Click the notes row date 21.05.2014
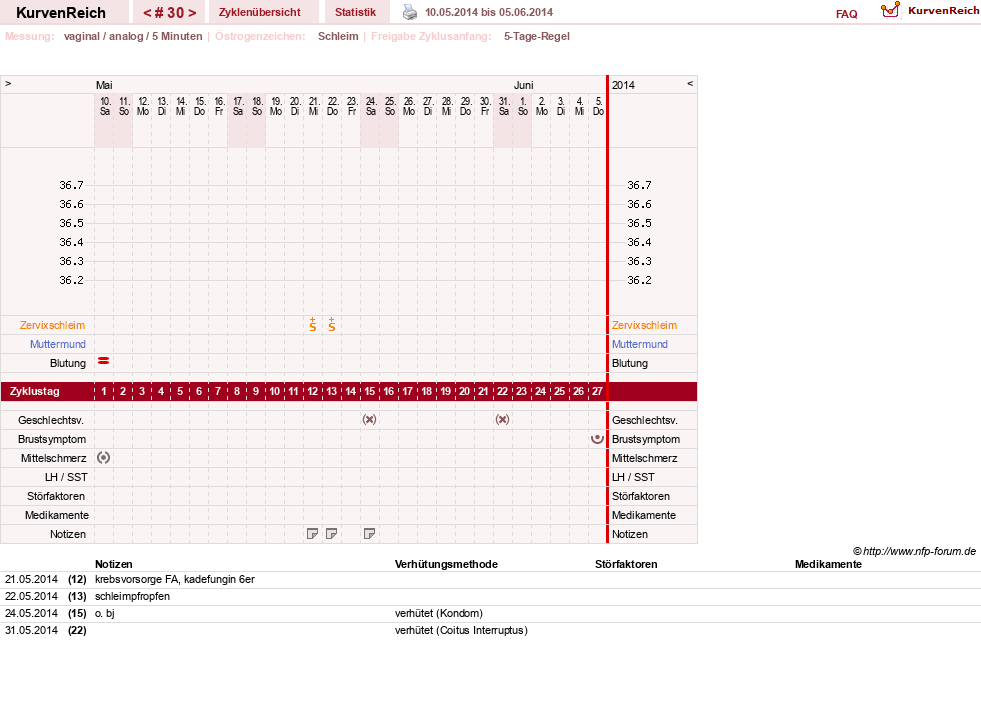The height and width of the screenshot is (703, 981). click(31, 579)
